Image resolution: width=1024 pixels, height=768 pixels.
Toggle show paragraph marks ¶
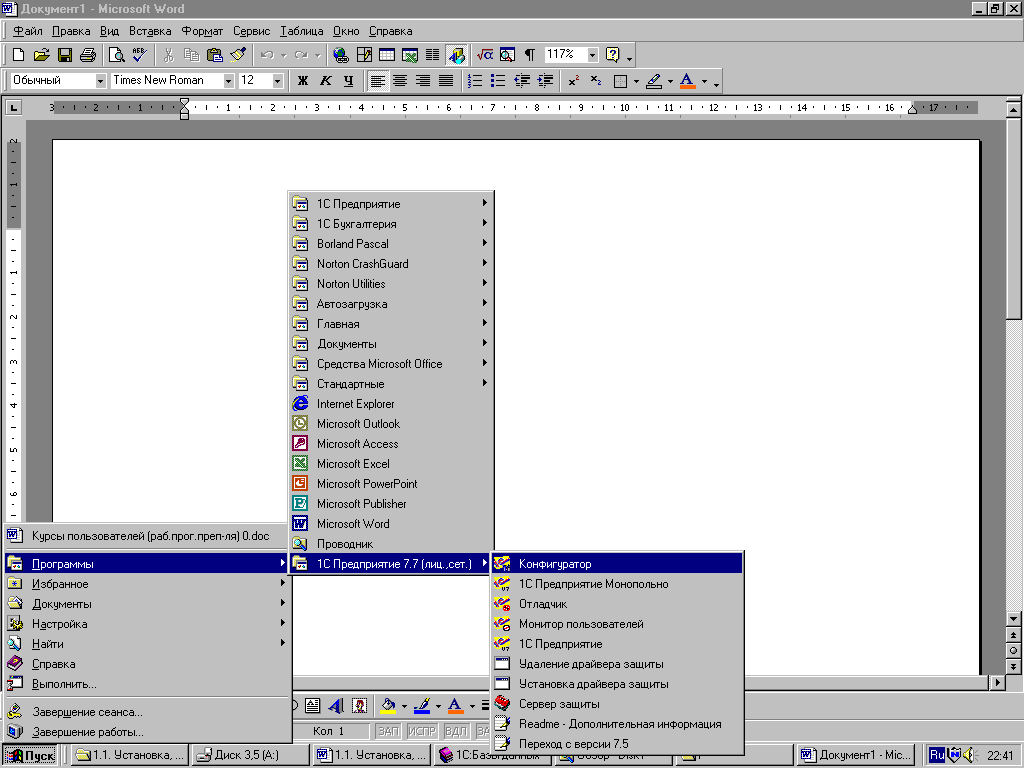click(x=530, y=55)
